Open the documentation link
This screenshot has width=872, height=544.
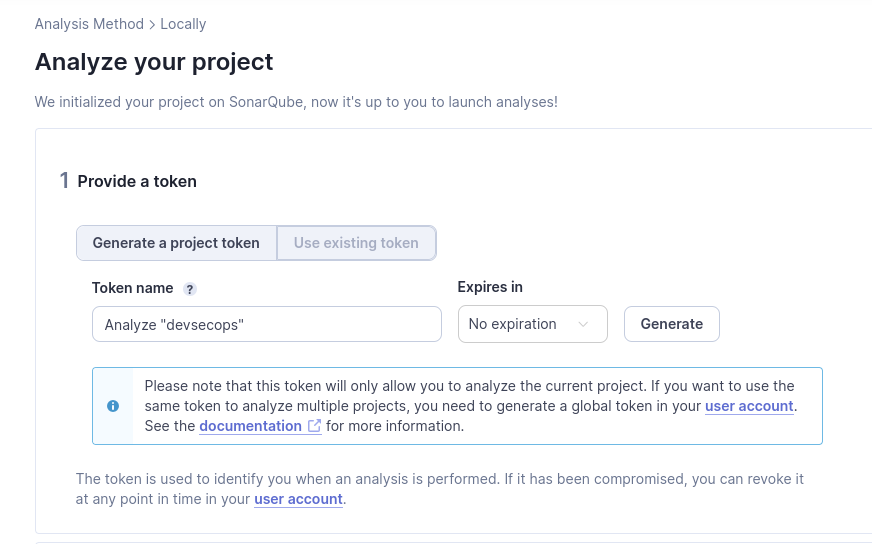(x=250, y=426)
